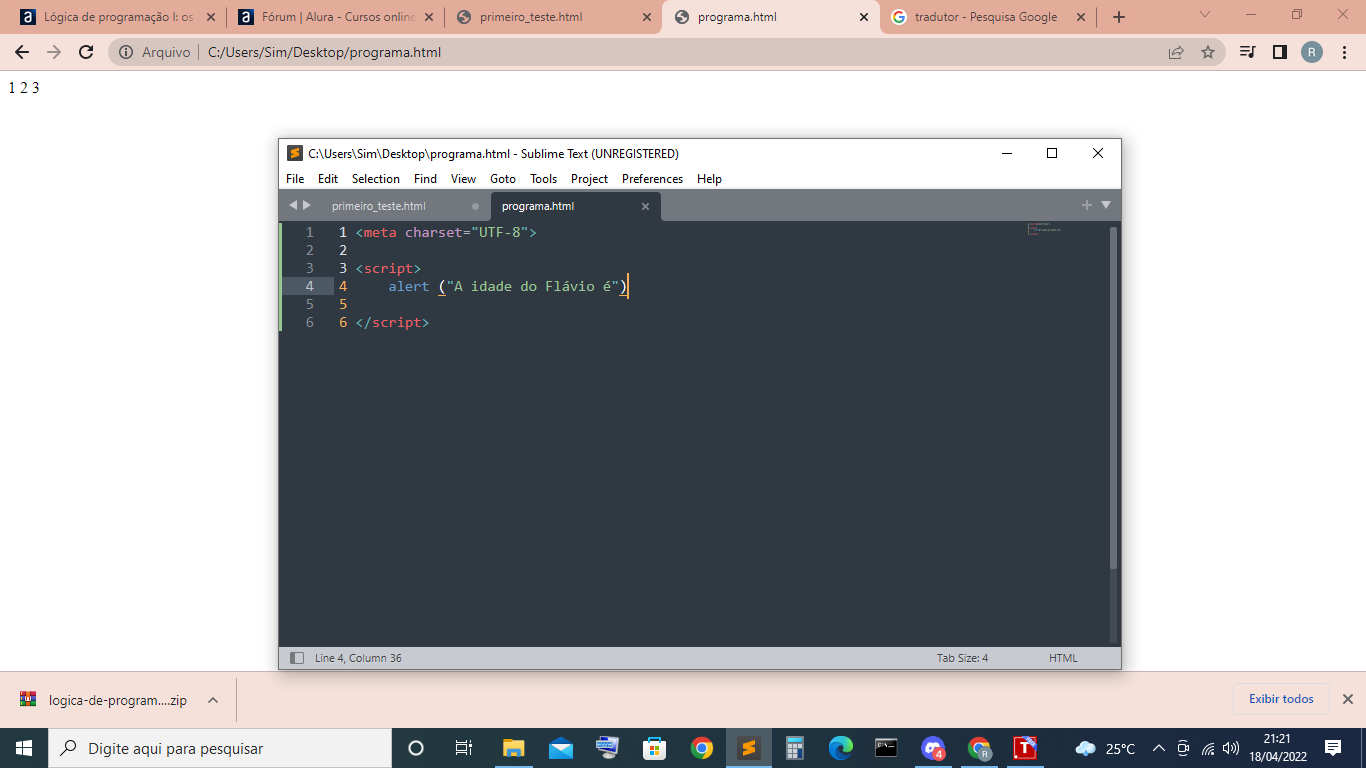Go to next tab with right arrow in Sublime
This screenshot has width=1366, height=768.
point(307,205)
